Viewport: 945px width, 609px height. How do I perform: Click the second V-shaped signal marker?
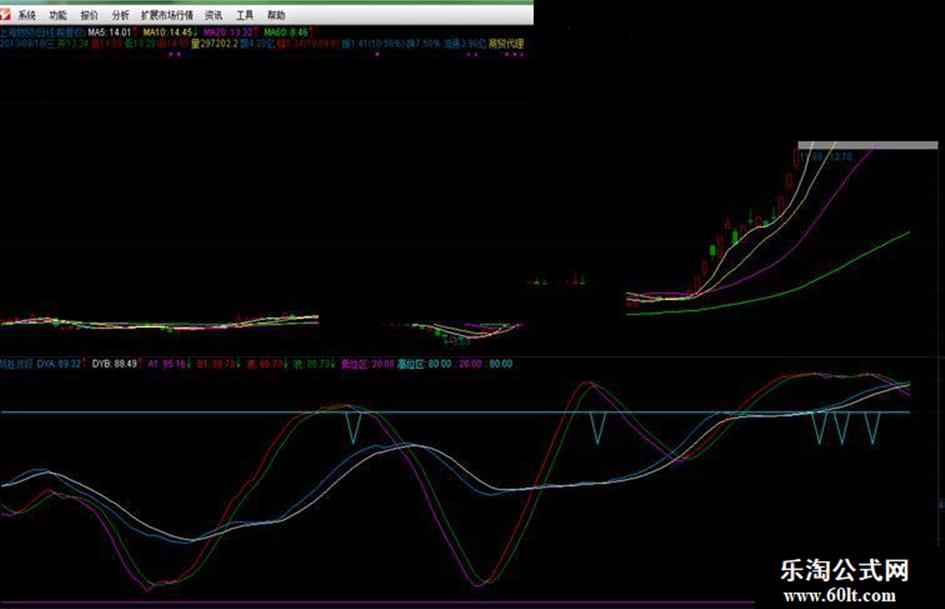(597, 428)
